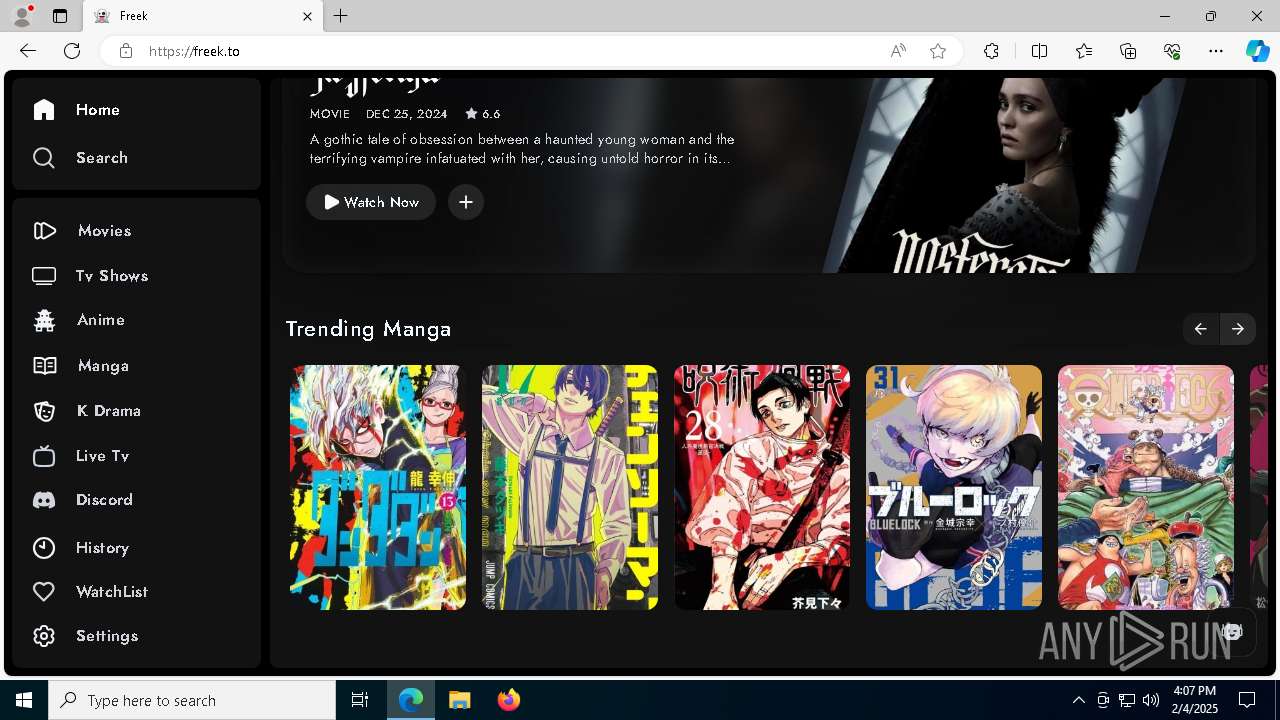Select the Live Tv icon
This screenshot has width=1280, height=720.
point(44,456)
